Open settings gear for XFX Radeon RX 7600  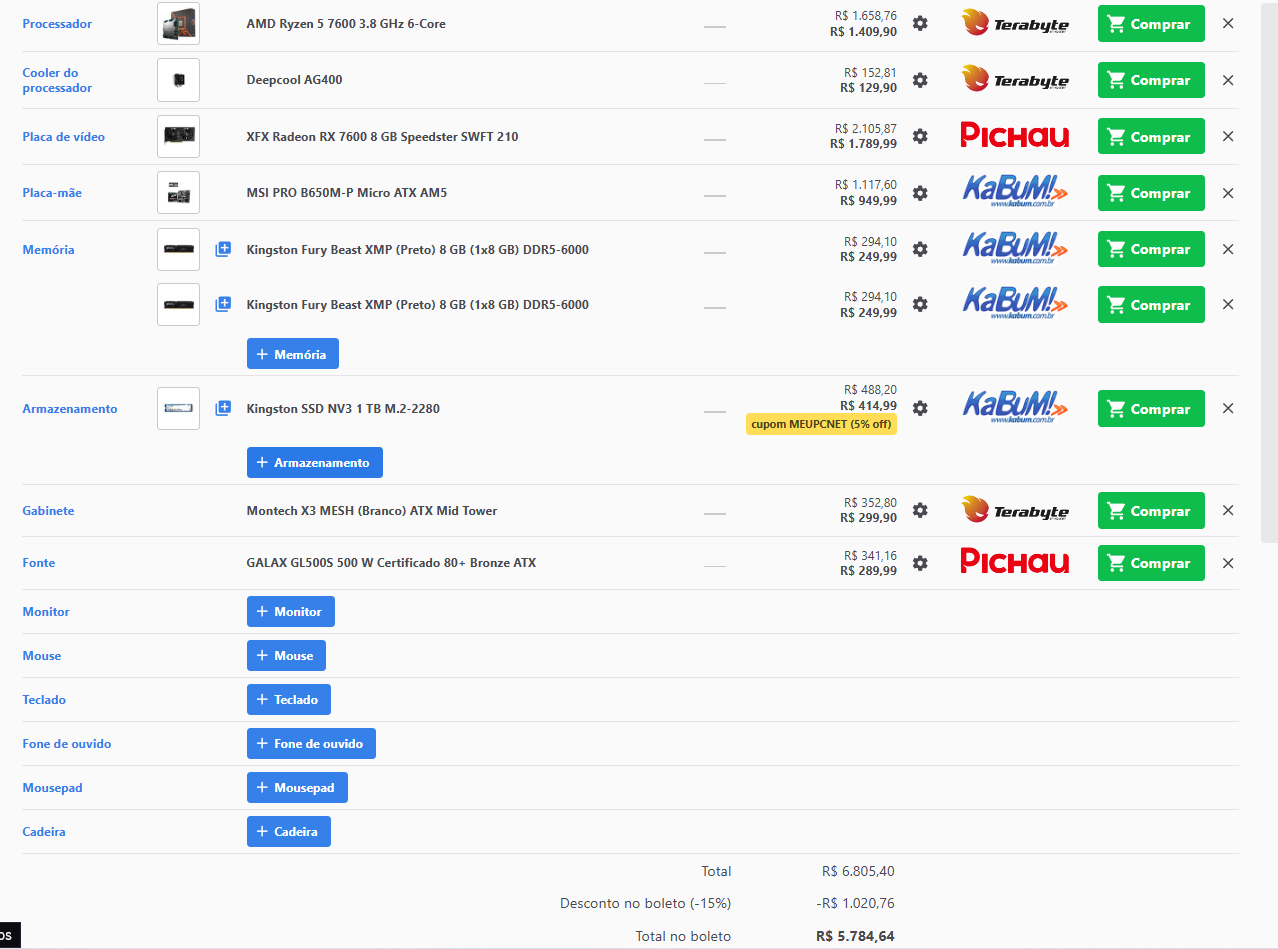(x=920, y=136)
